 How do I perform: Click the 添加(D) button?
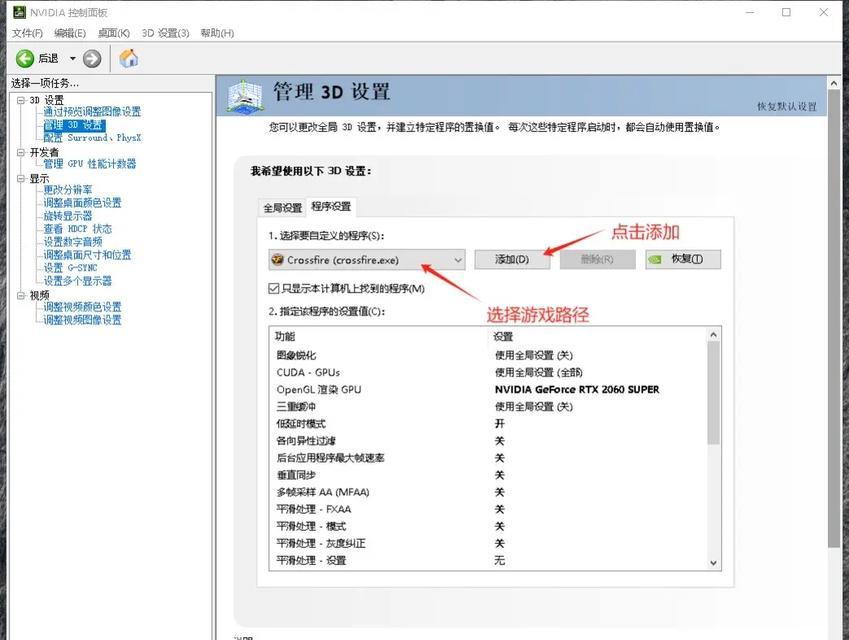click(512, 259)
